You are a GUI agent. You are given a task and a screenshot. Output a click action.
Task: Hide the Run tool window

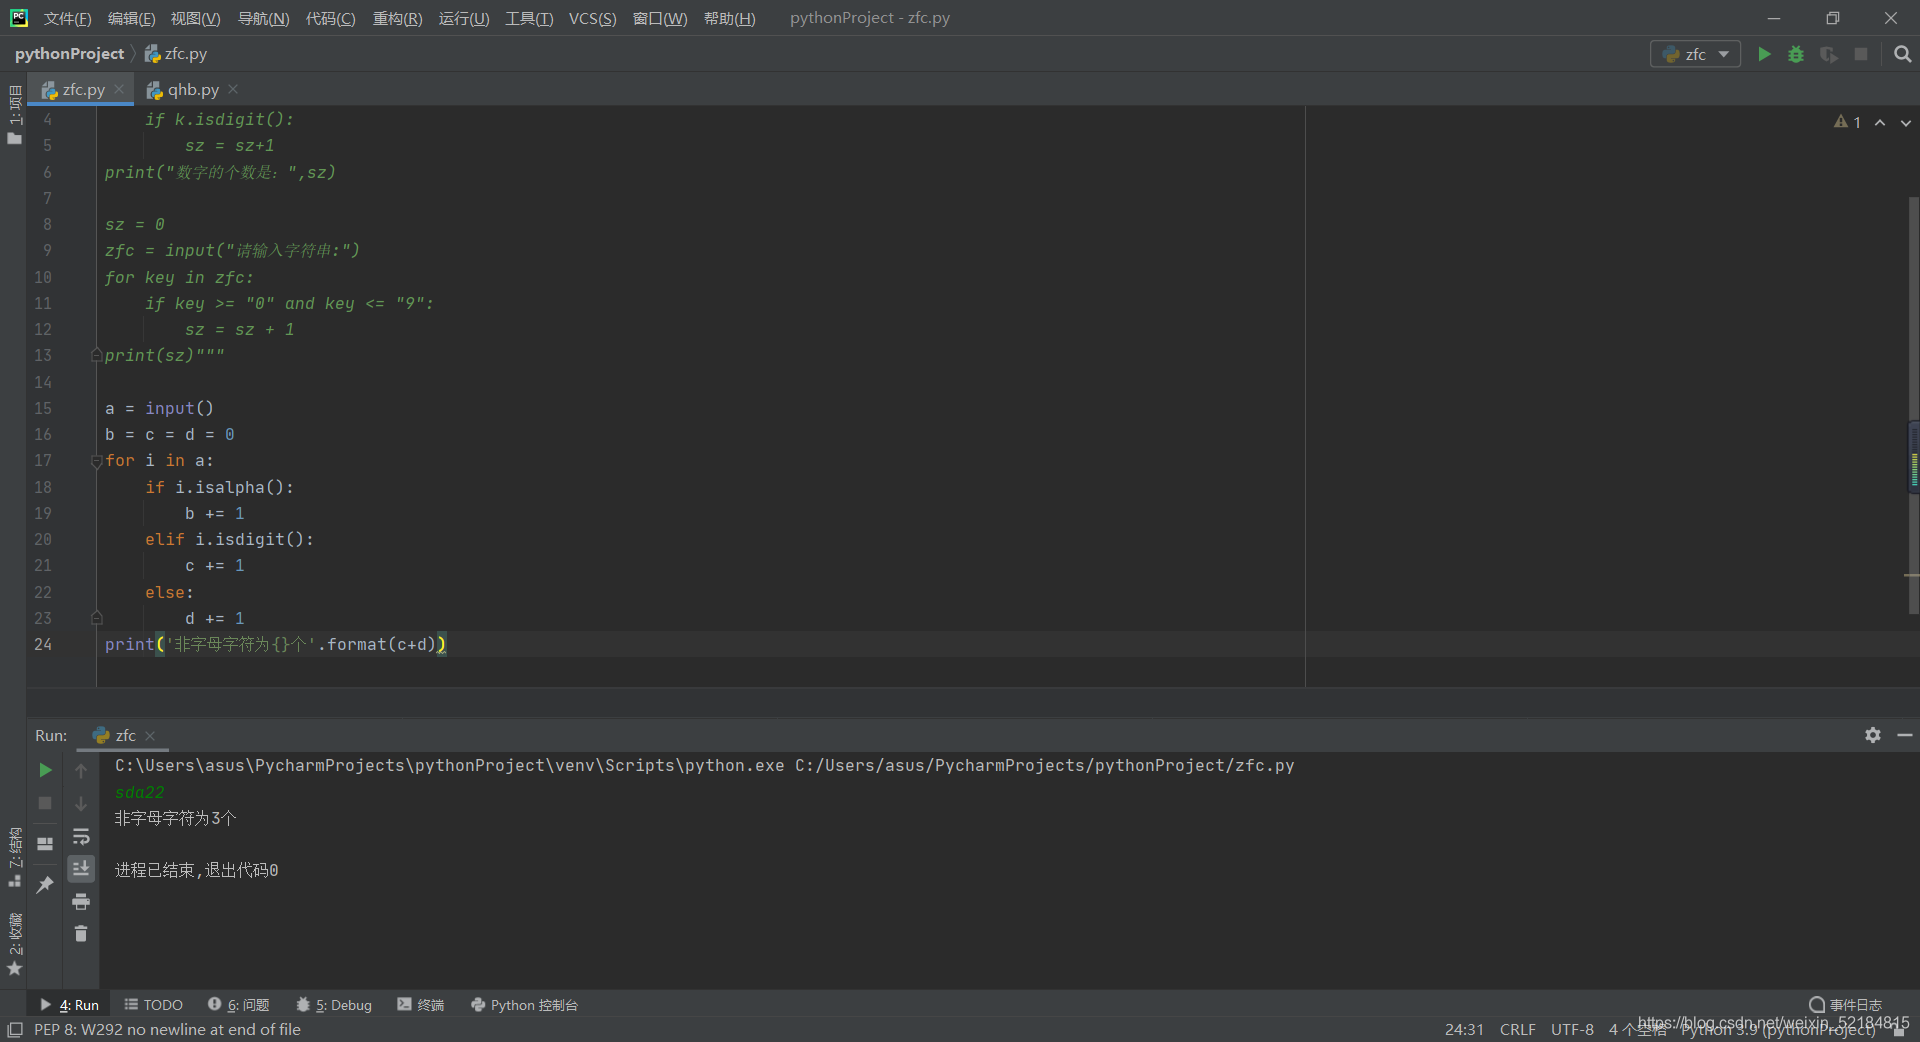[x=1904, y=735]
